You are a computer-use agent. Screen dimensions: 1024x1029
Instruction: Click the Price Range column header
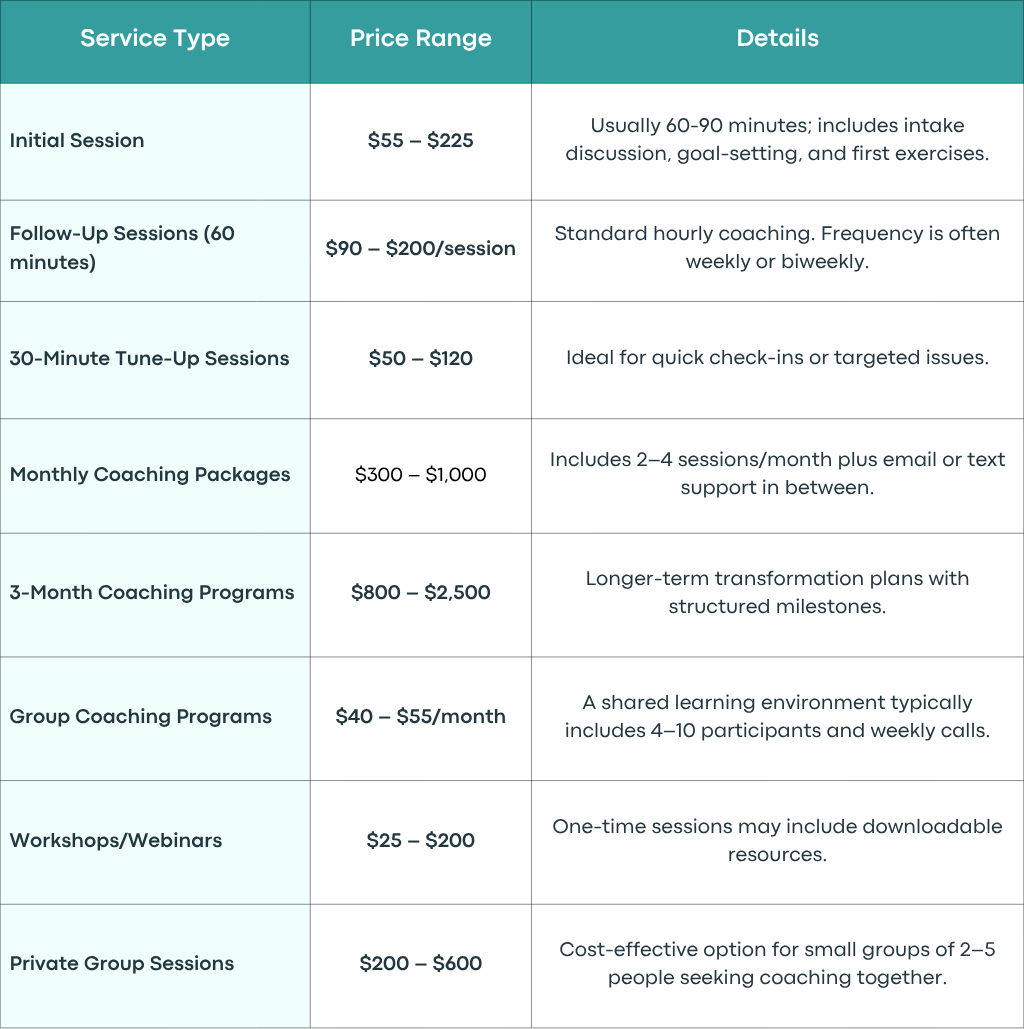tap(421, 39)
